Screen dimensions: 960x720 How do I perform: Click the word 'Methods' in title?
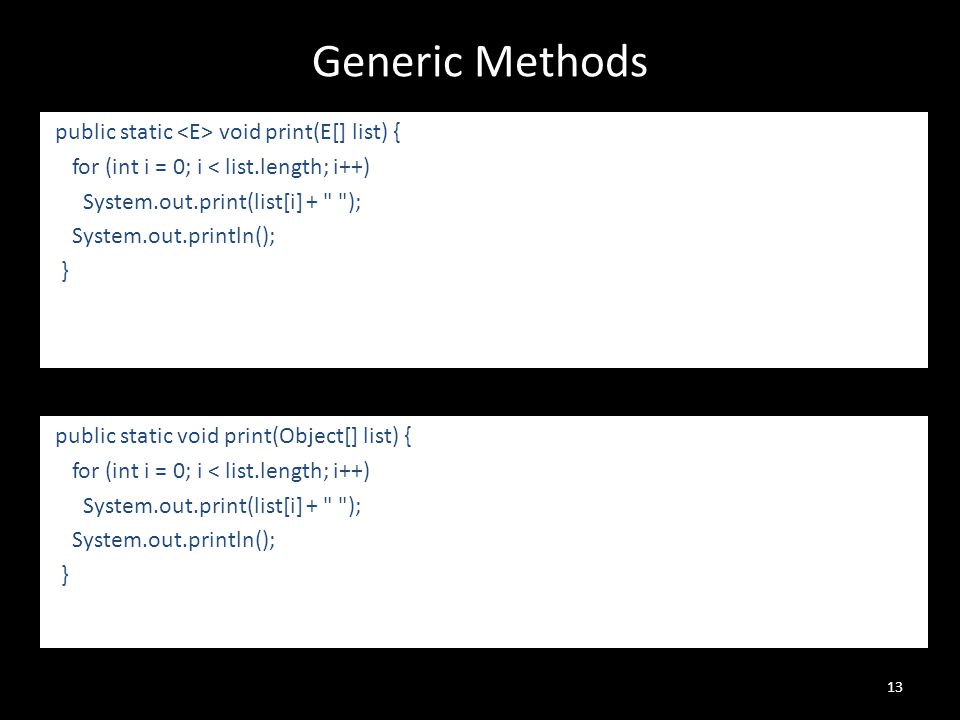(560, 61)
